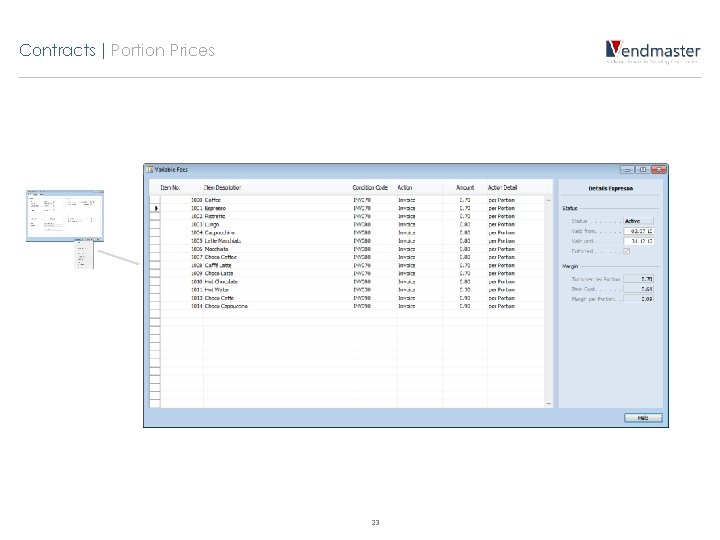Screen dimensions: 720x540
Task: Close the Variable Fees window
Action: click(658, 169)
